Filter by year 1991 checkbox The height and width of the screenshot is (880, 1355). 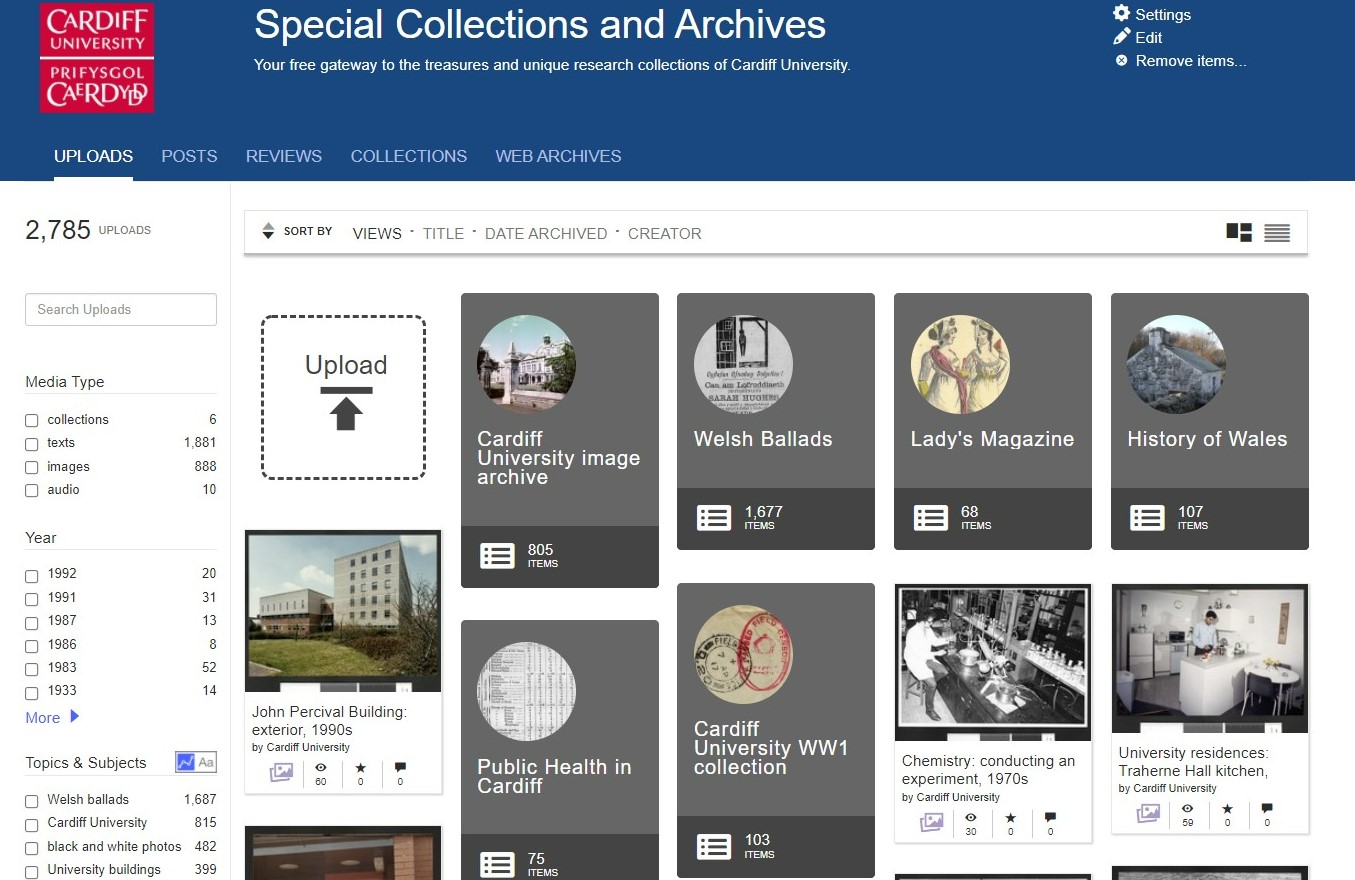(32, 598)
